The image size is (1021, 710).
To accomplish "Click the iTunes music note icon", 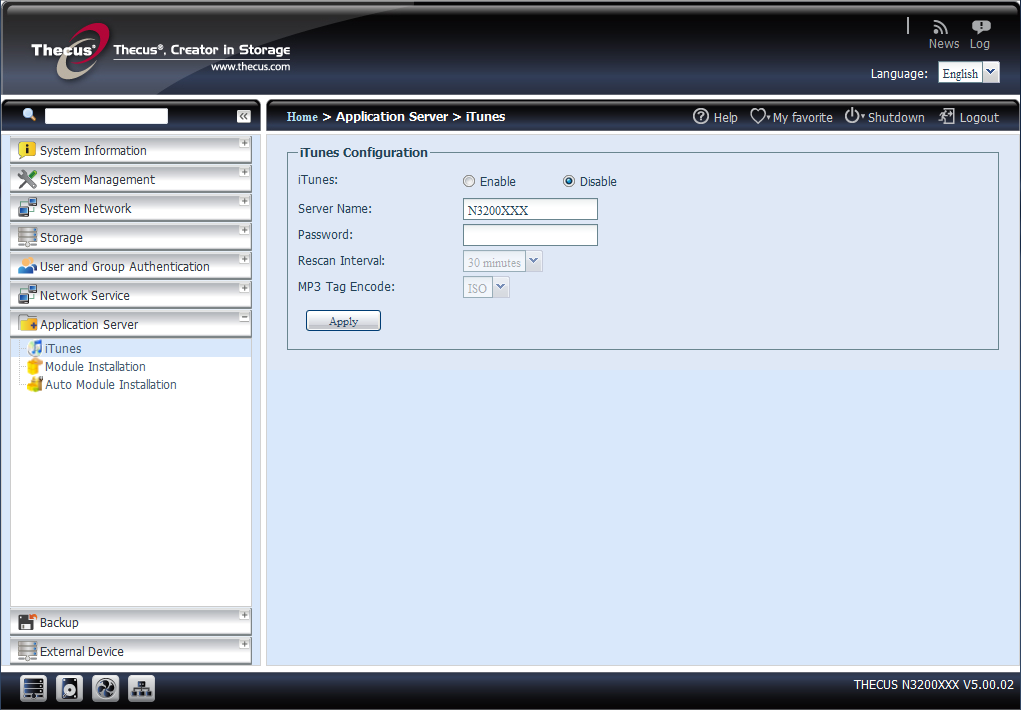I will click(x=35, y=348).
